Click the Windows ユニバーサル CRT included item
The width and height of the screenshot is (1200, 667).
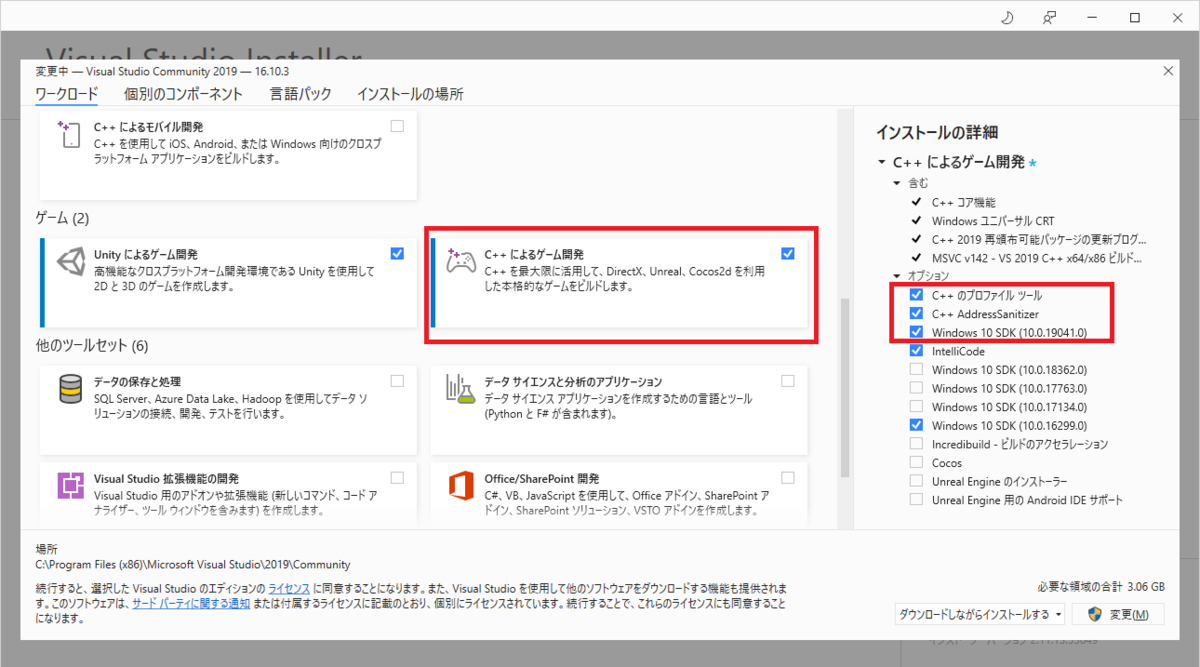[992, 221]
